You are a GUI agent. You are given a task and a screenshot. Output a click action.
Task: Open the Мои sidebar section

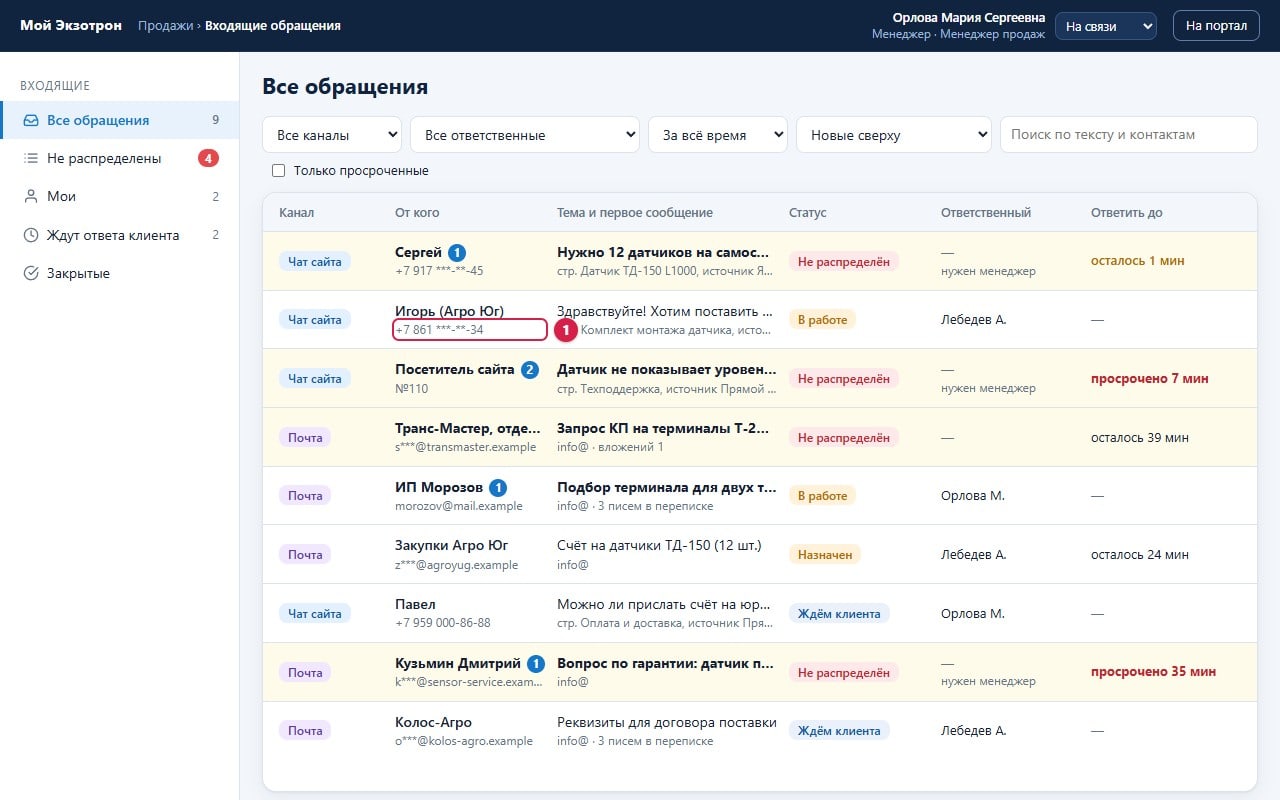[119, 197]
